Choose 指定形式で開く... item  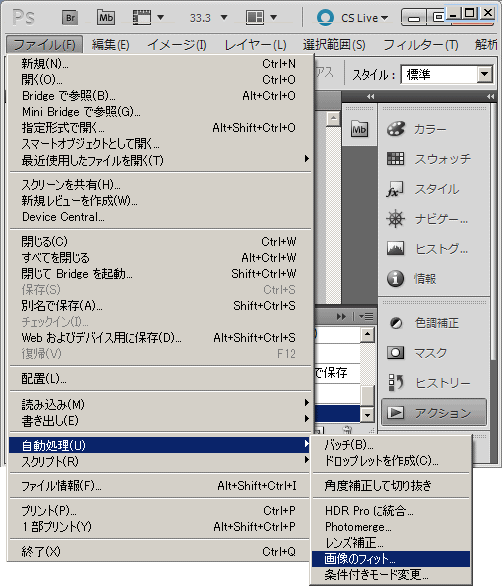coord(160,128)
